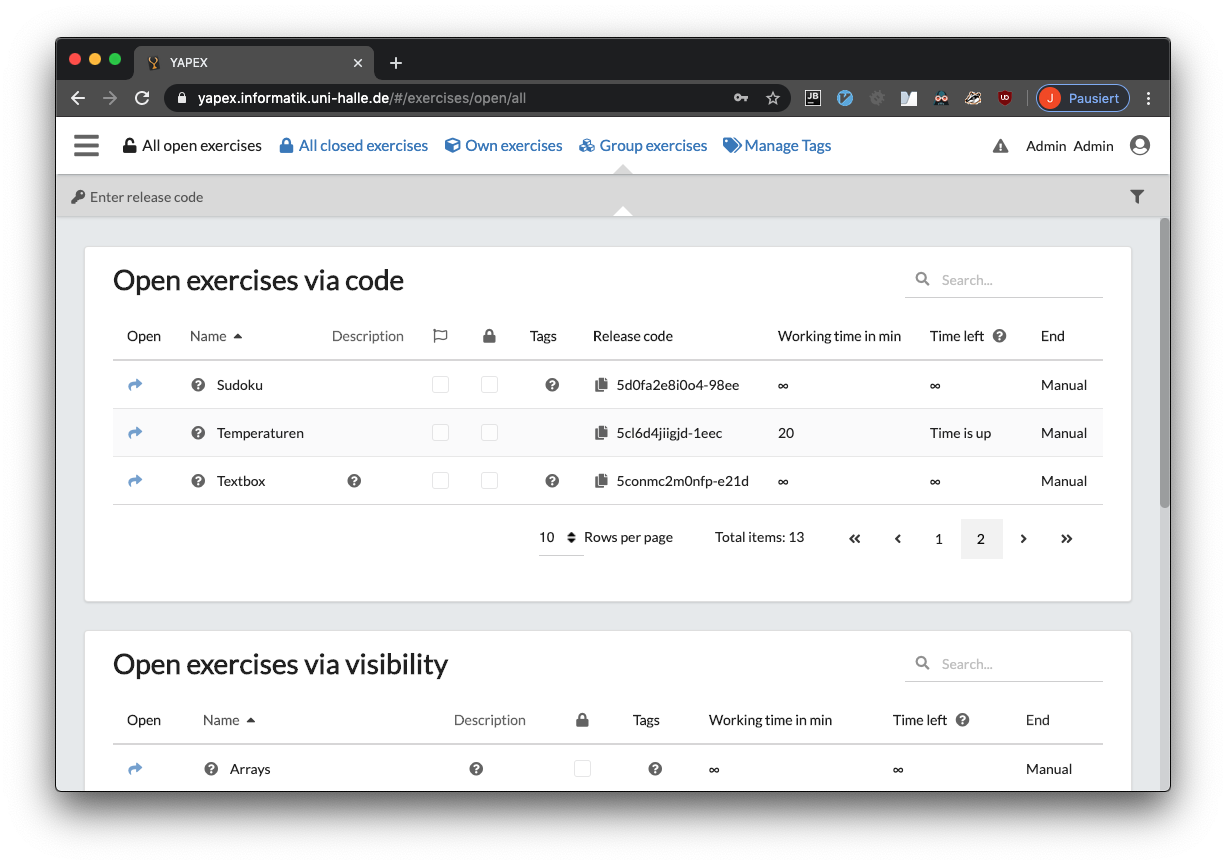
Task: Open the filter icon on the right
Action: coord(1137,197)
